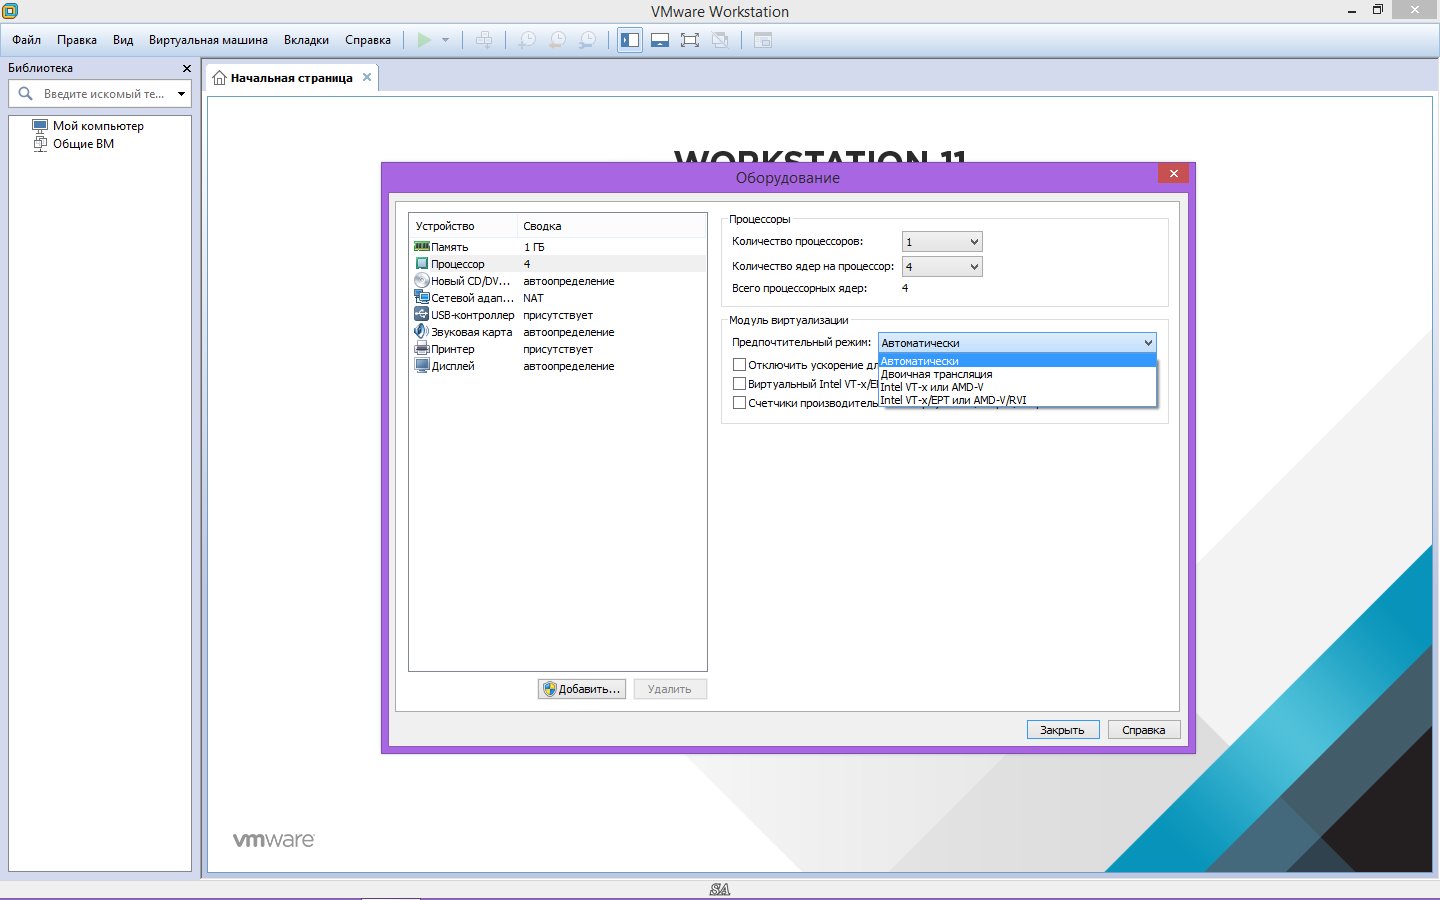1440x900 pixels.
Task: Click the VMware Workstation app icon in title bar
Action: click(10, 11)
